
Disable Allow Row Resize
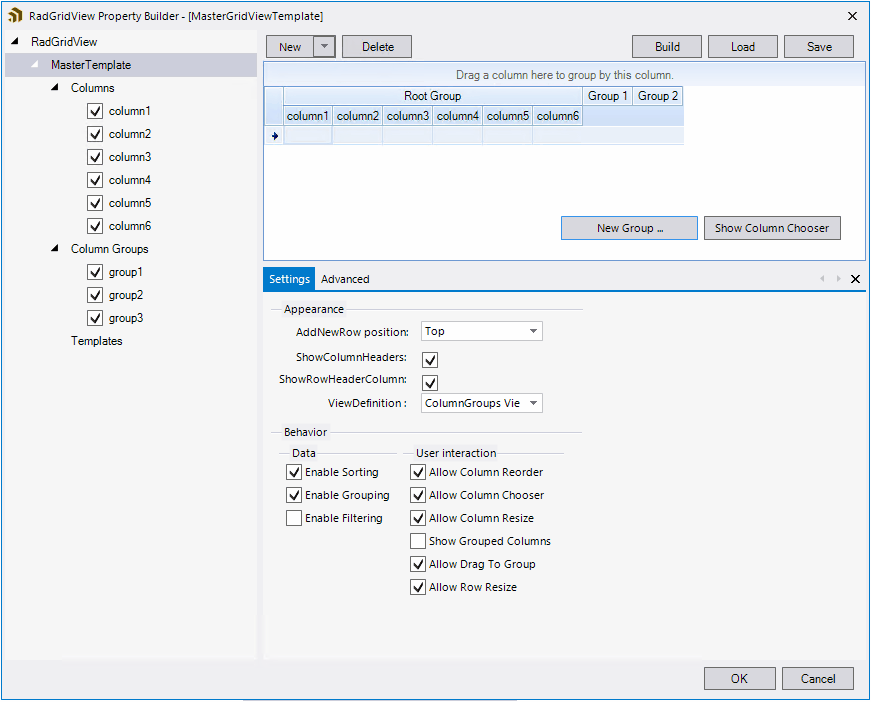point(417,587)
